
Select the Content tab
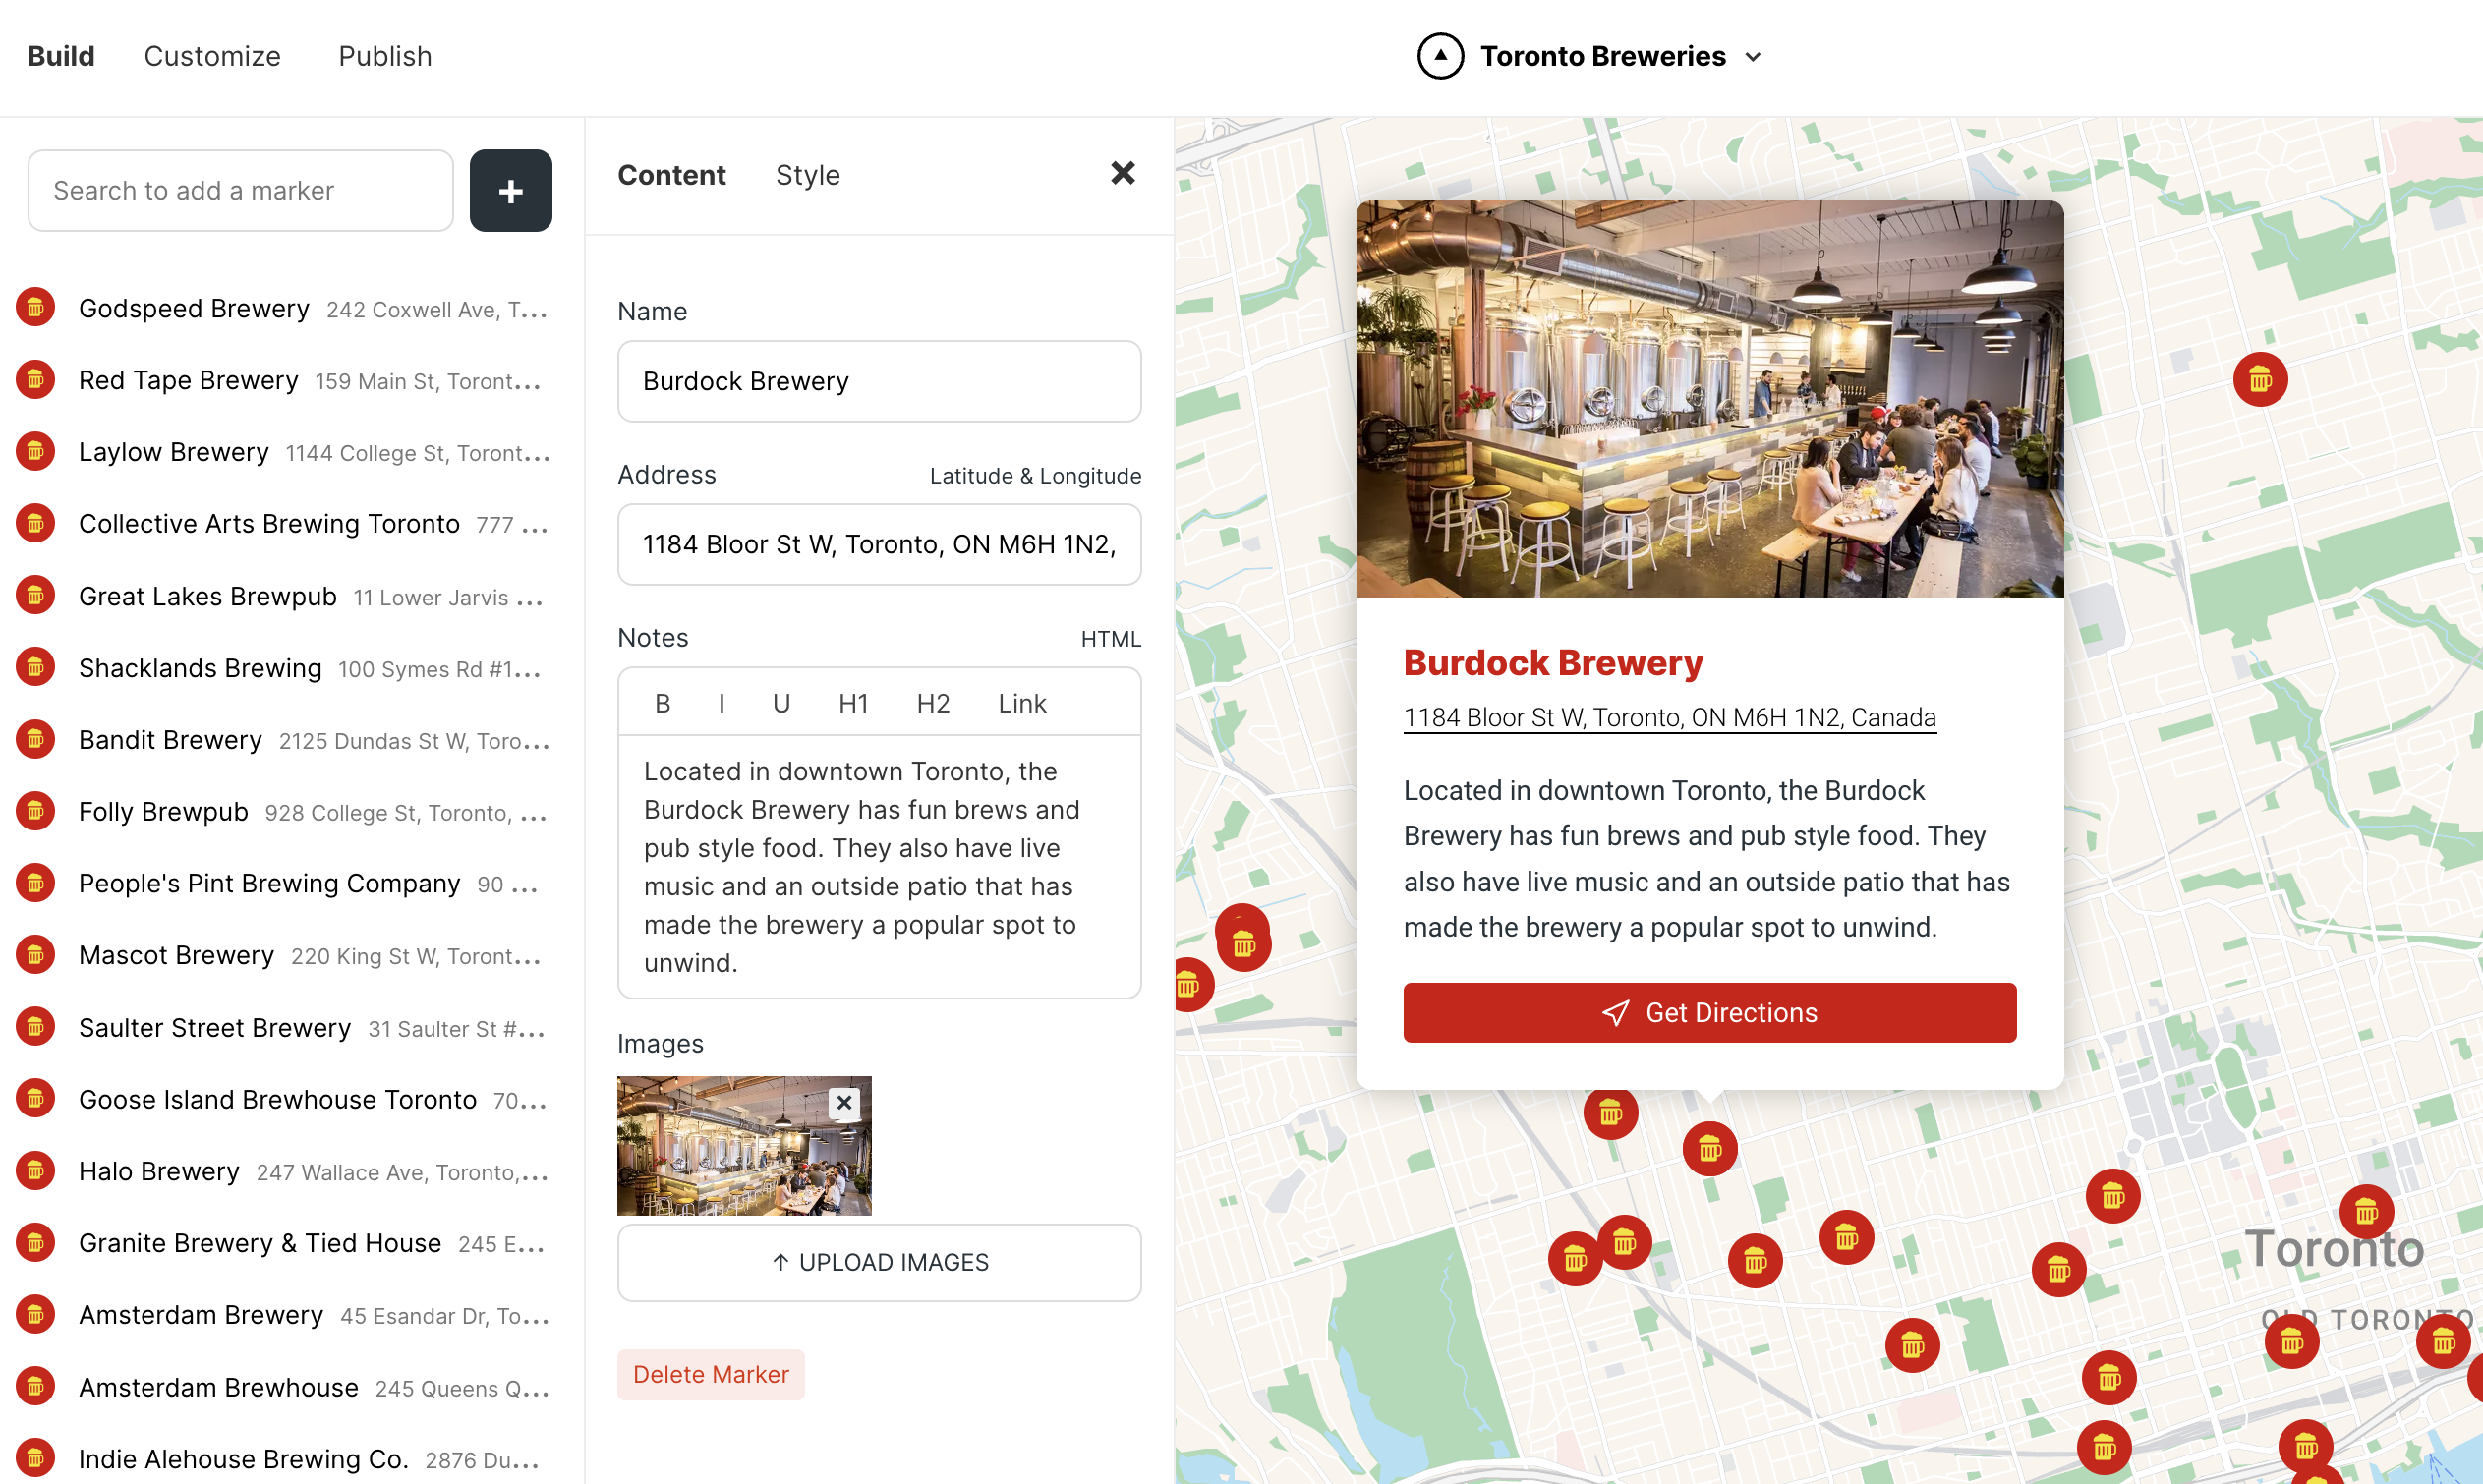point(671,175)
